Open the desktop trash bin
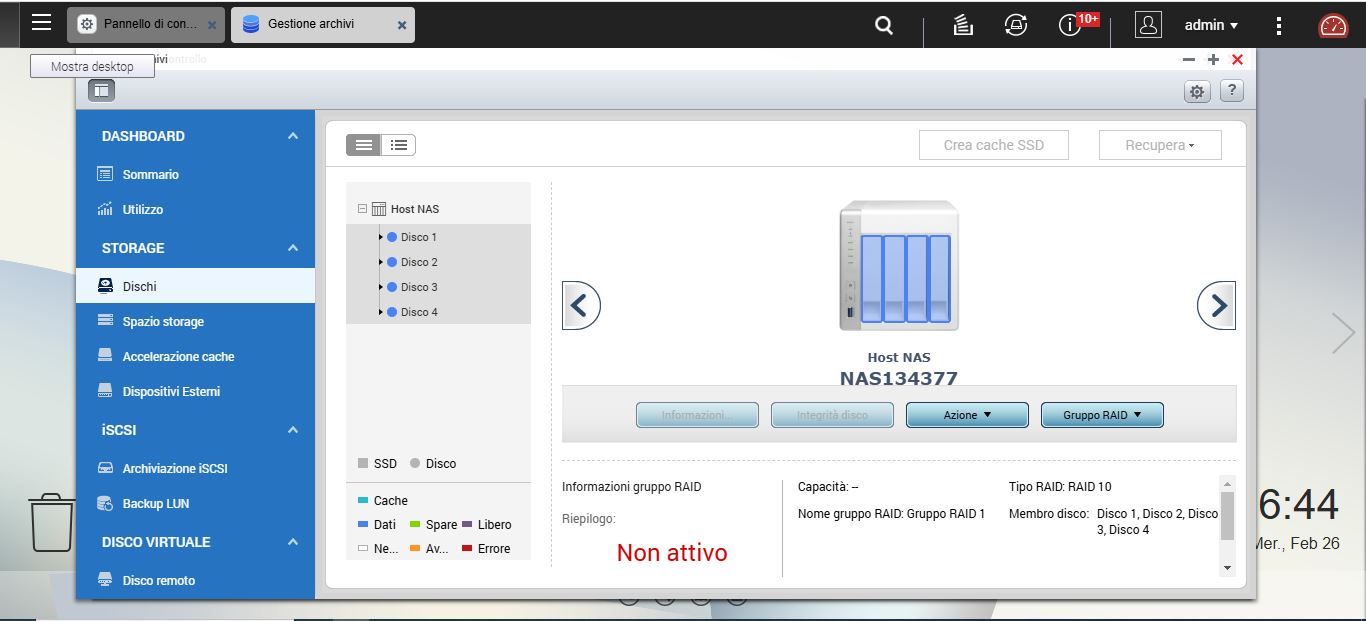 [51, 521]
